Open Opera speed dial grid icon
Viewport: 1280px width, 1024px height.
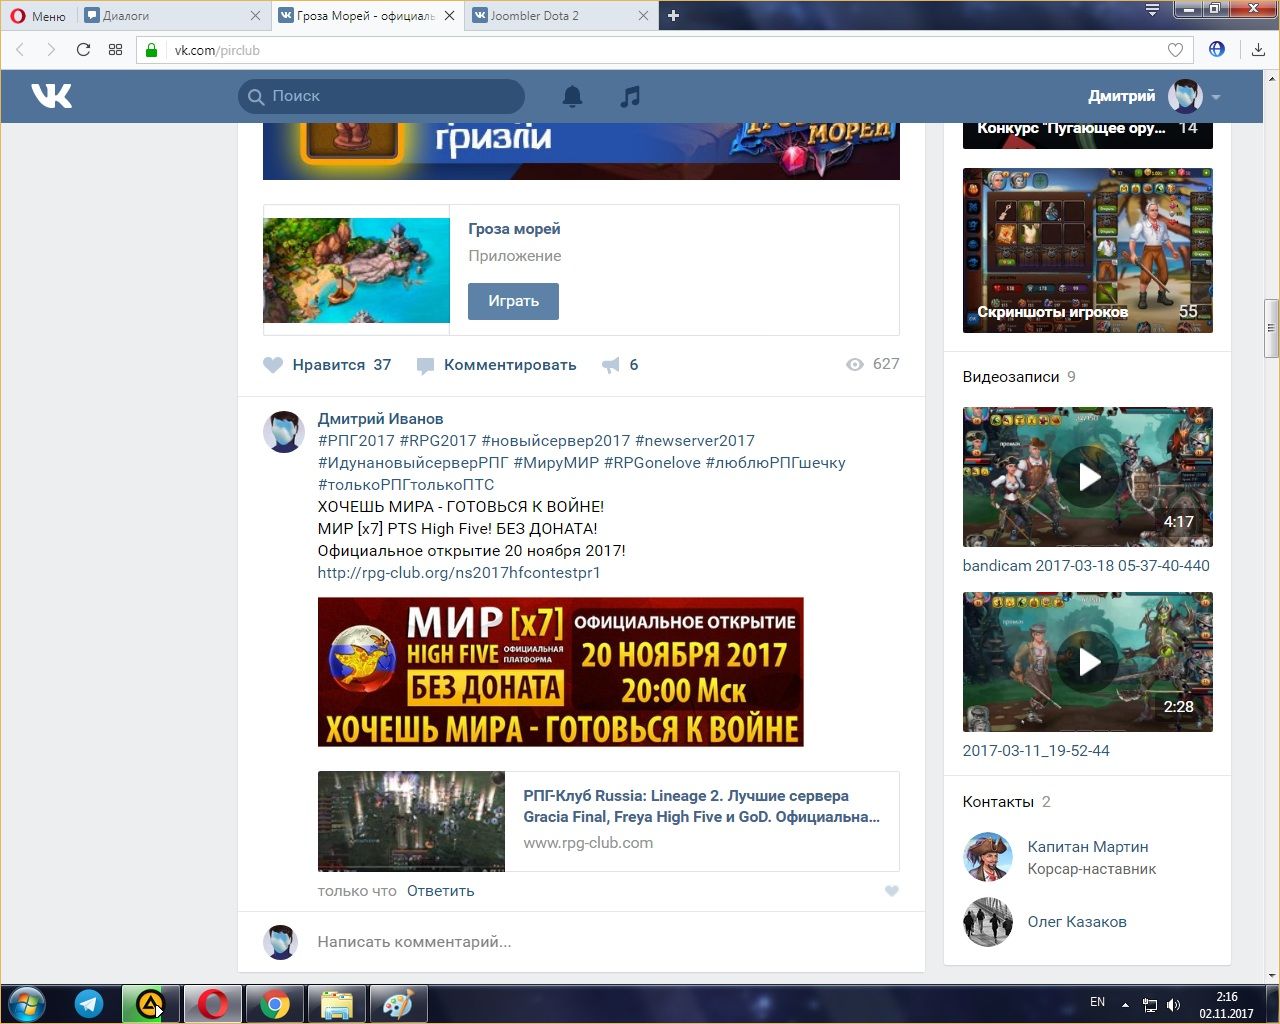115,50
